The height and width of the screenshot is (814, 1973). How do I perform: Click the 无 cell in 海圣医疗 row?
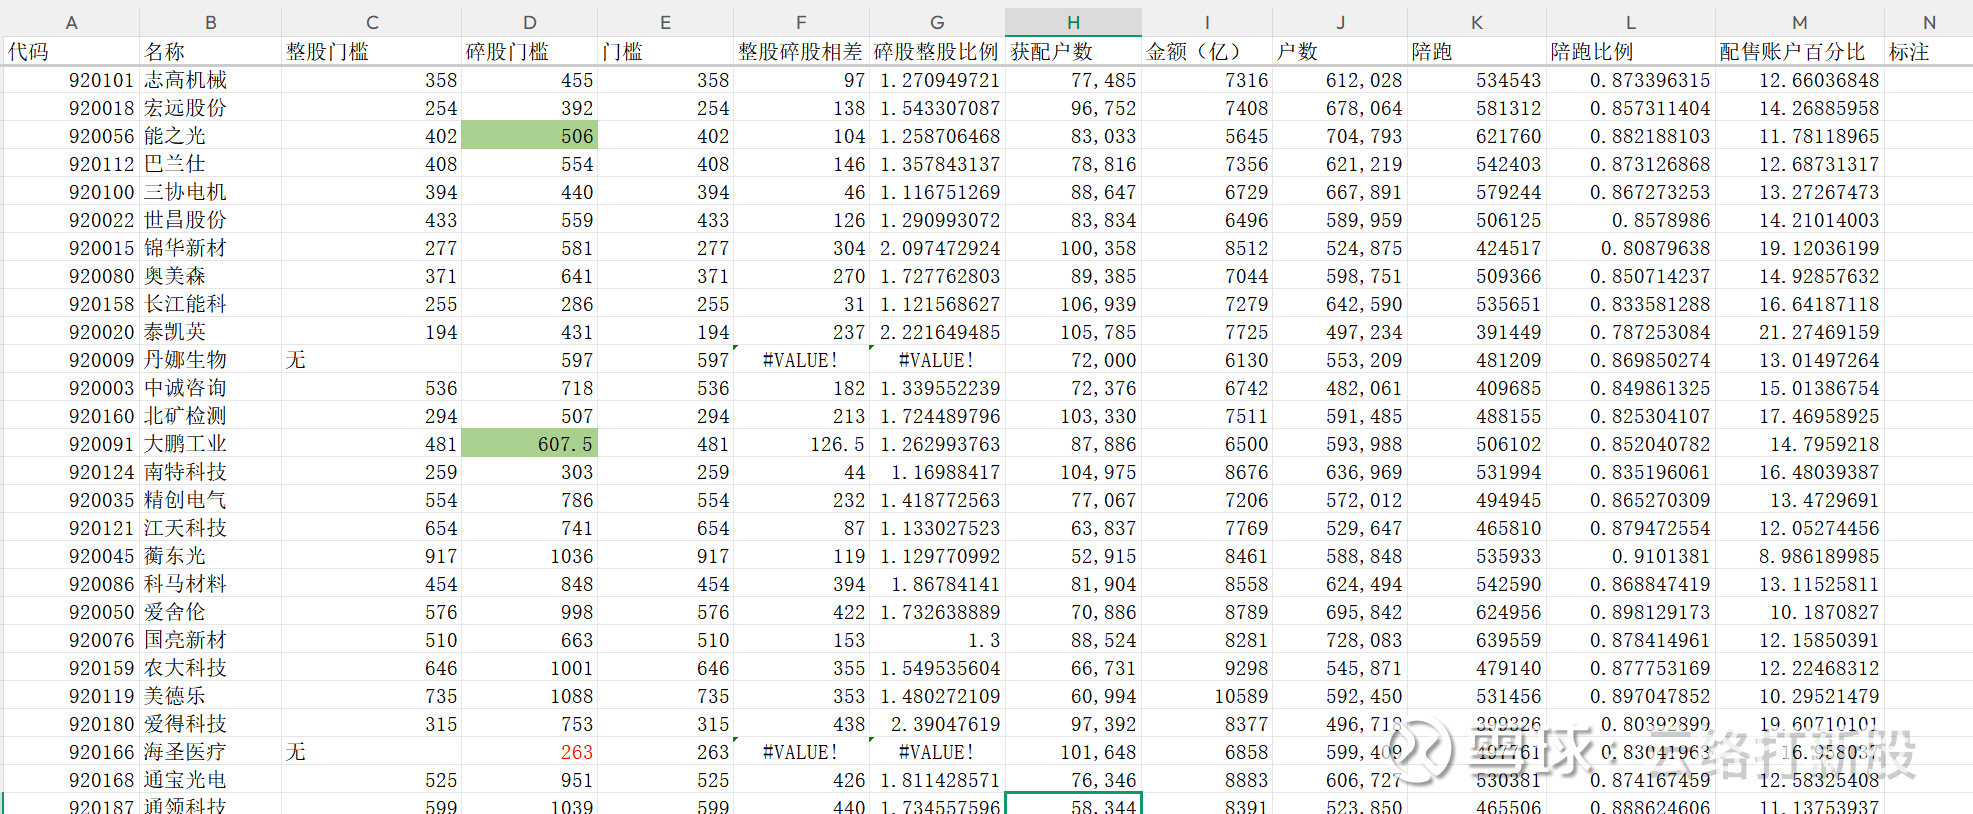372,752
